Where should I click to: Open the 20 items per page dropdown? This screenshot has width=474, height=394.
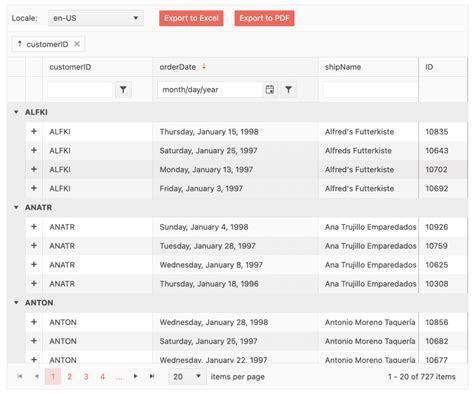coord(187,376)
